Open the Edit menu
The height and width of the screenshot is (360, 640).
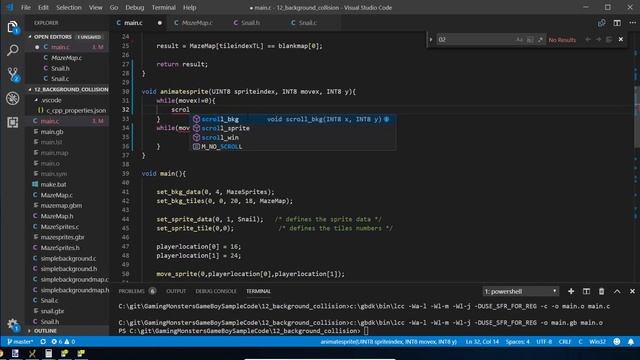tap(43, 7)
